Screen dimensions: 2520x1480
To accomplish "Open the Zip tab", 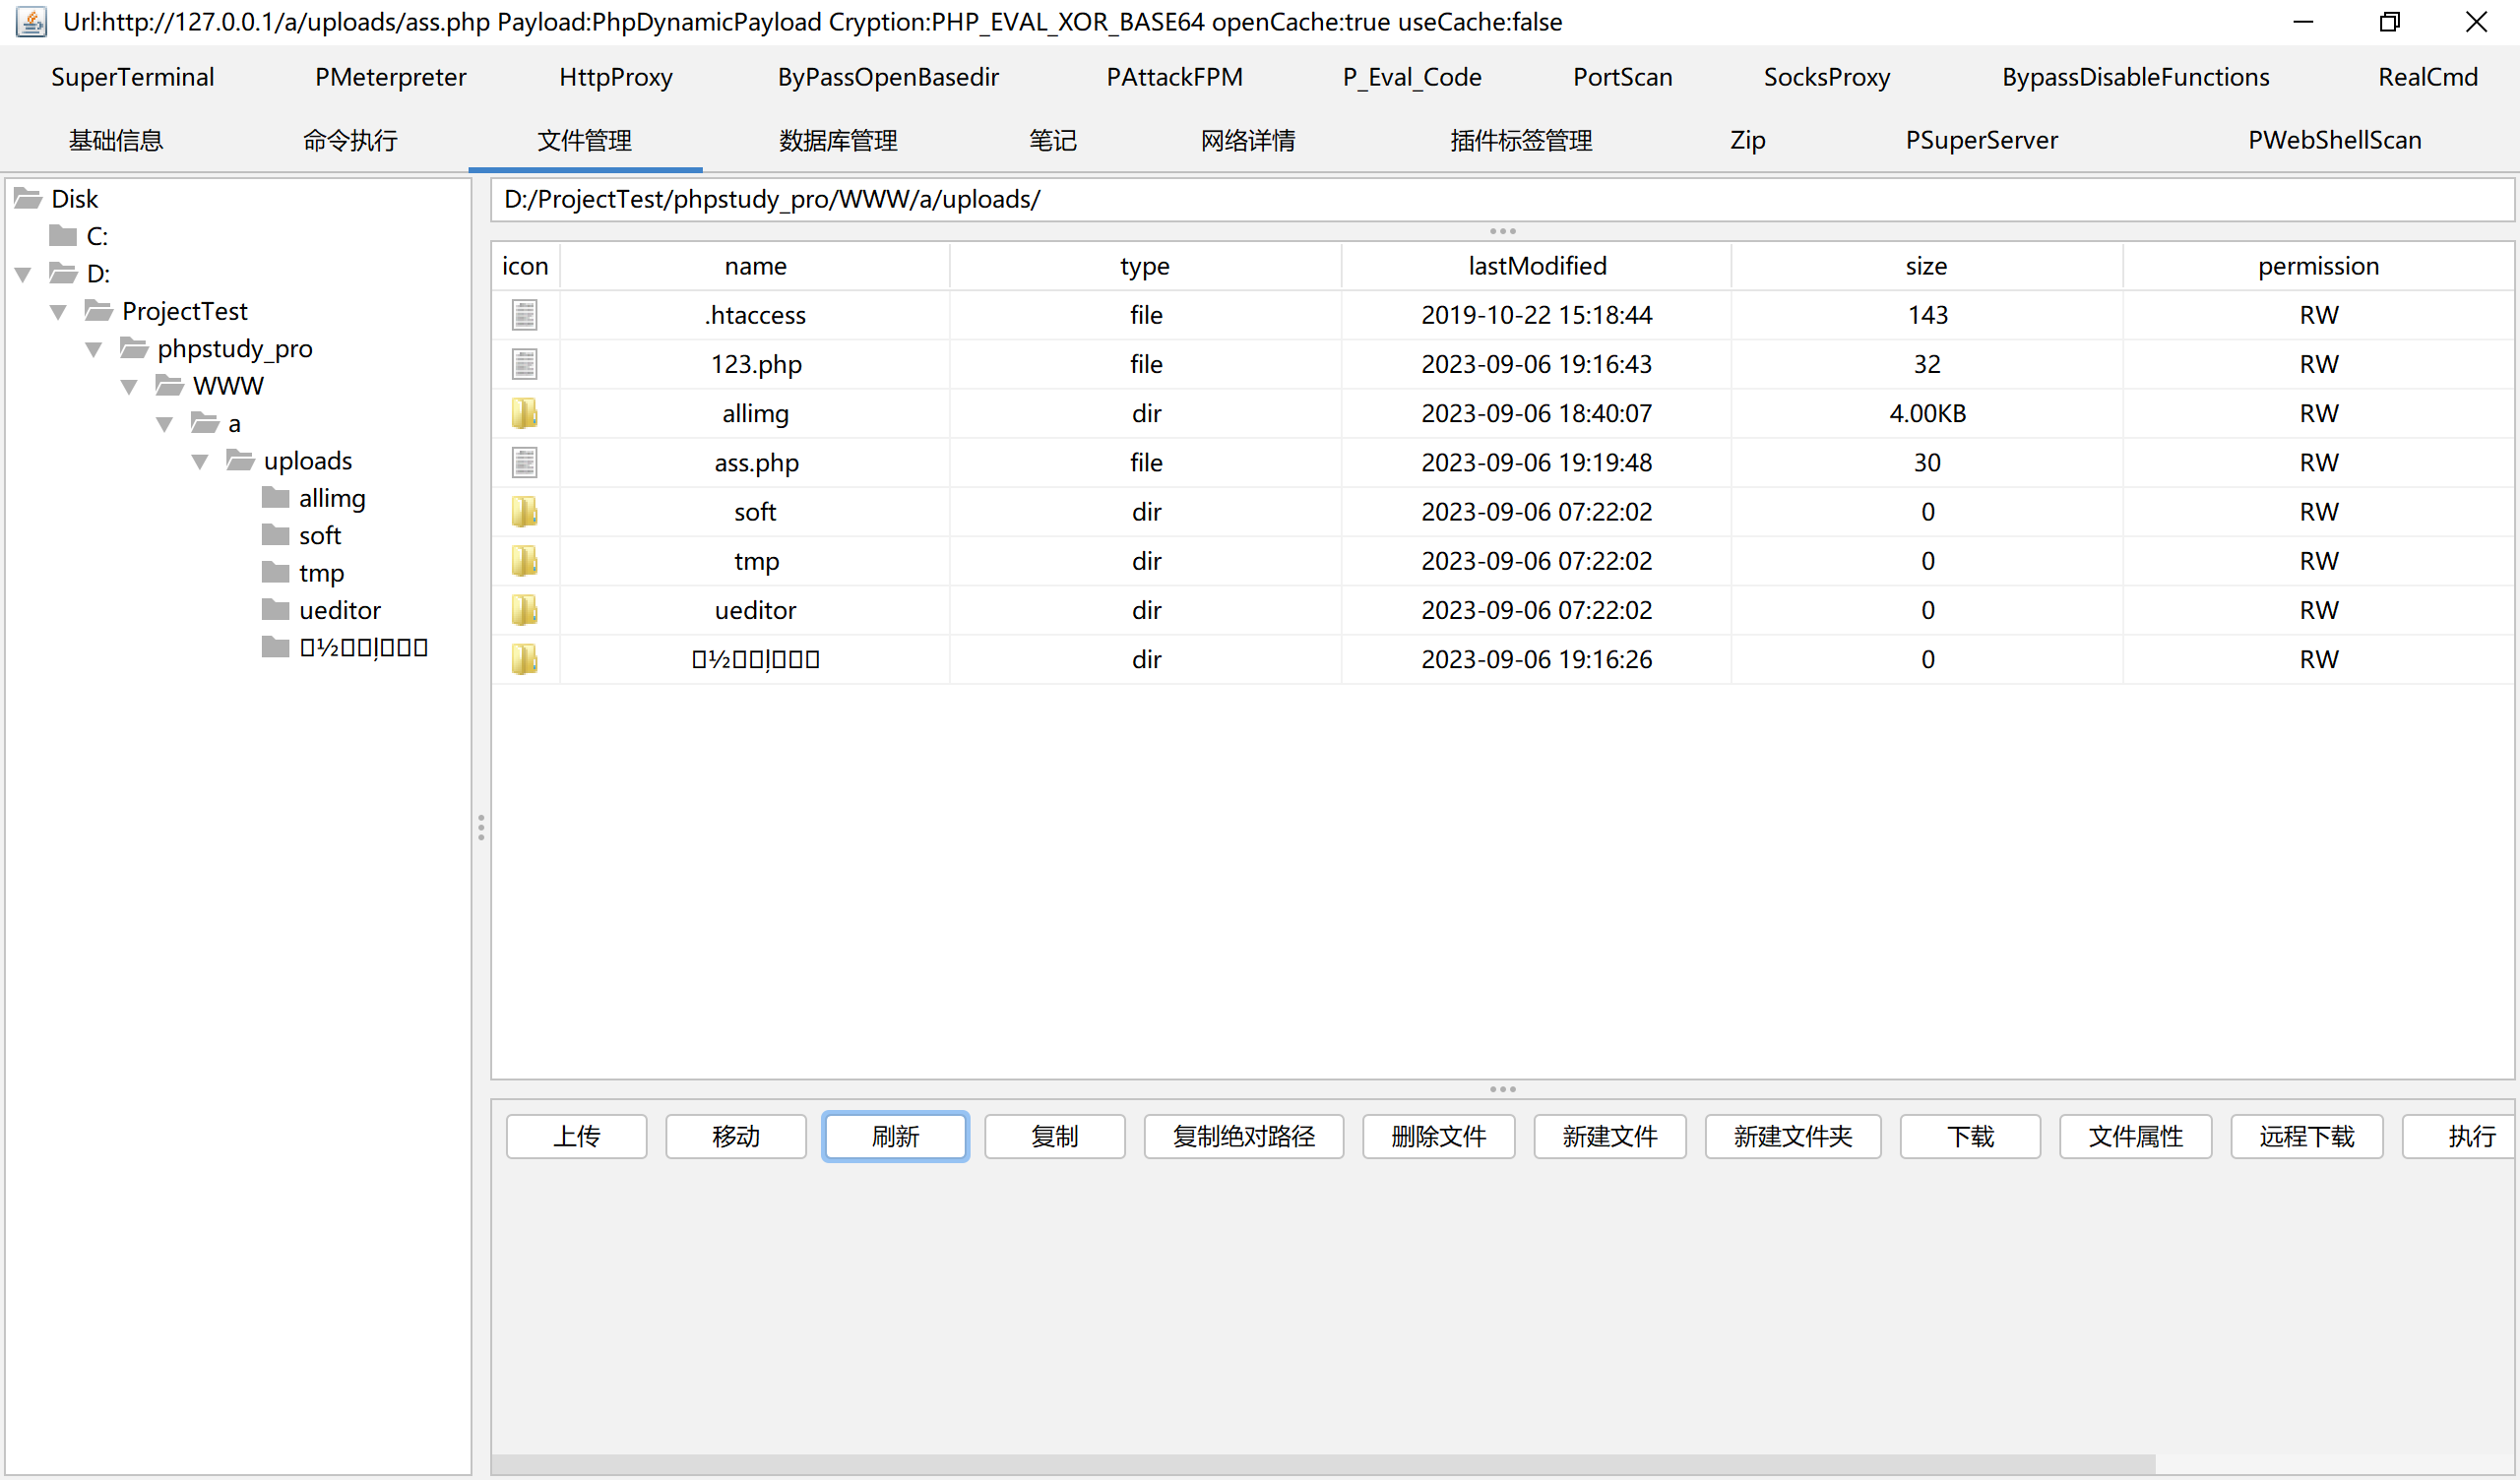I will [1747, 140].
